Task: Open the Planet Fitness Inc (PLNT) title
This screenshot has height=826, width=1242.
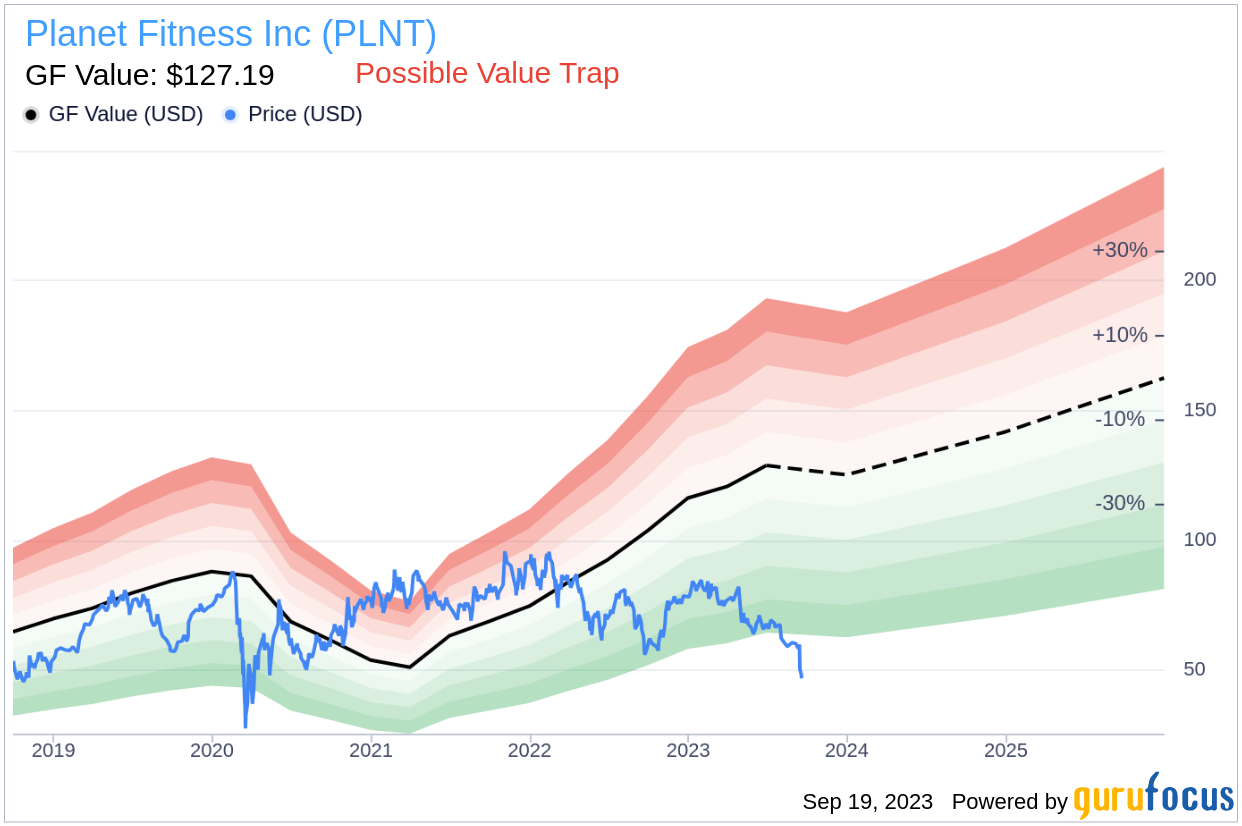Action: [x=231, y=34]
